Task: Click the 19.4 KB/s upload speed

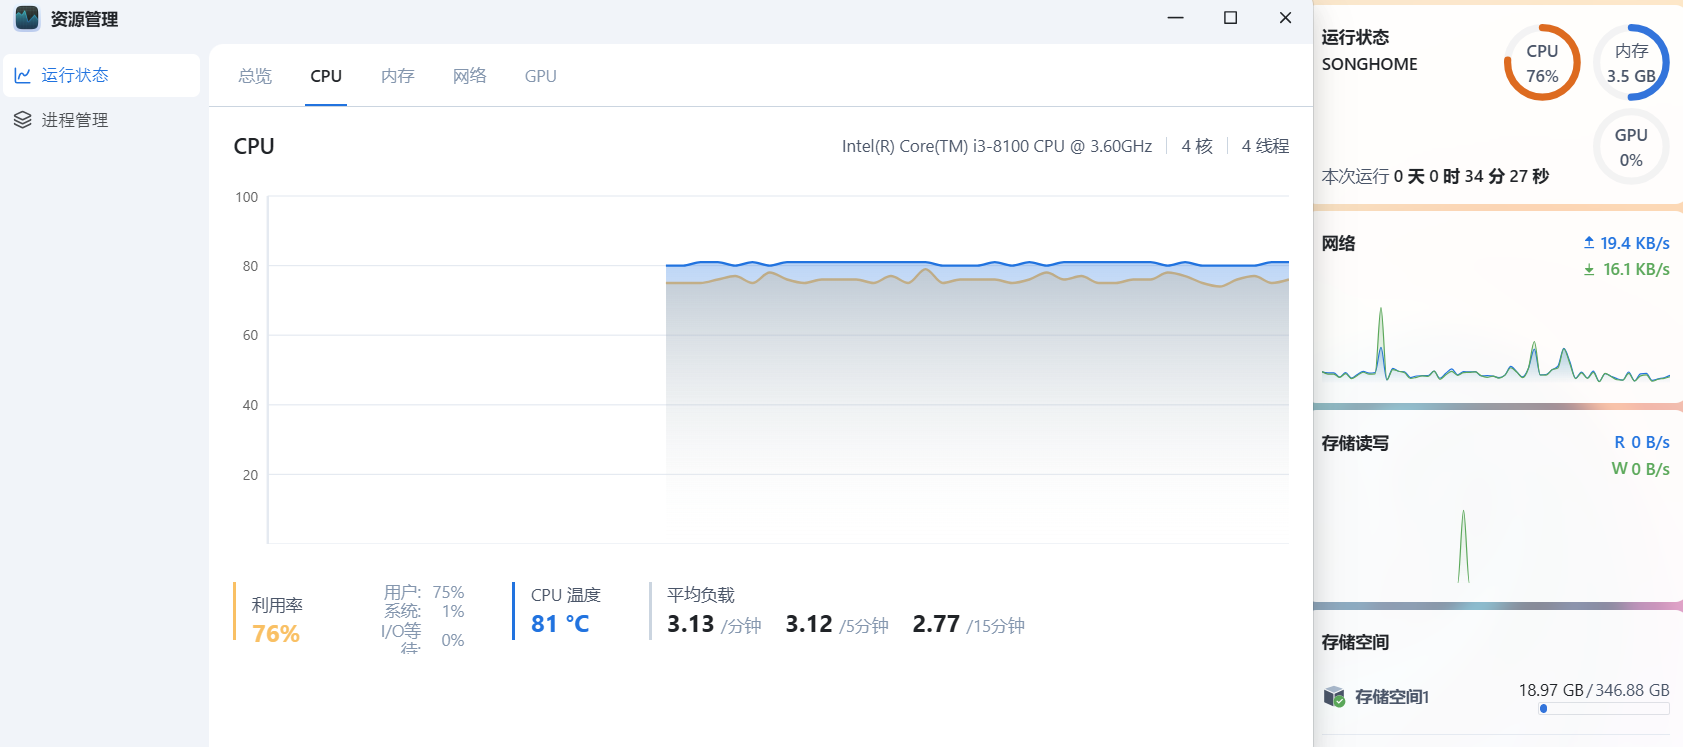Action: [1635, 243]
